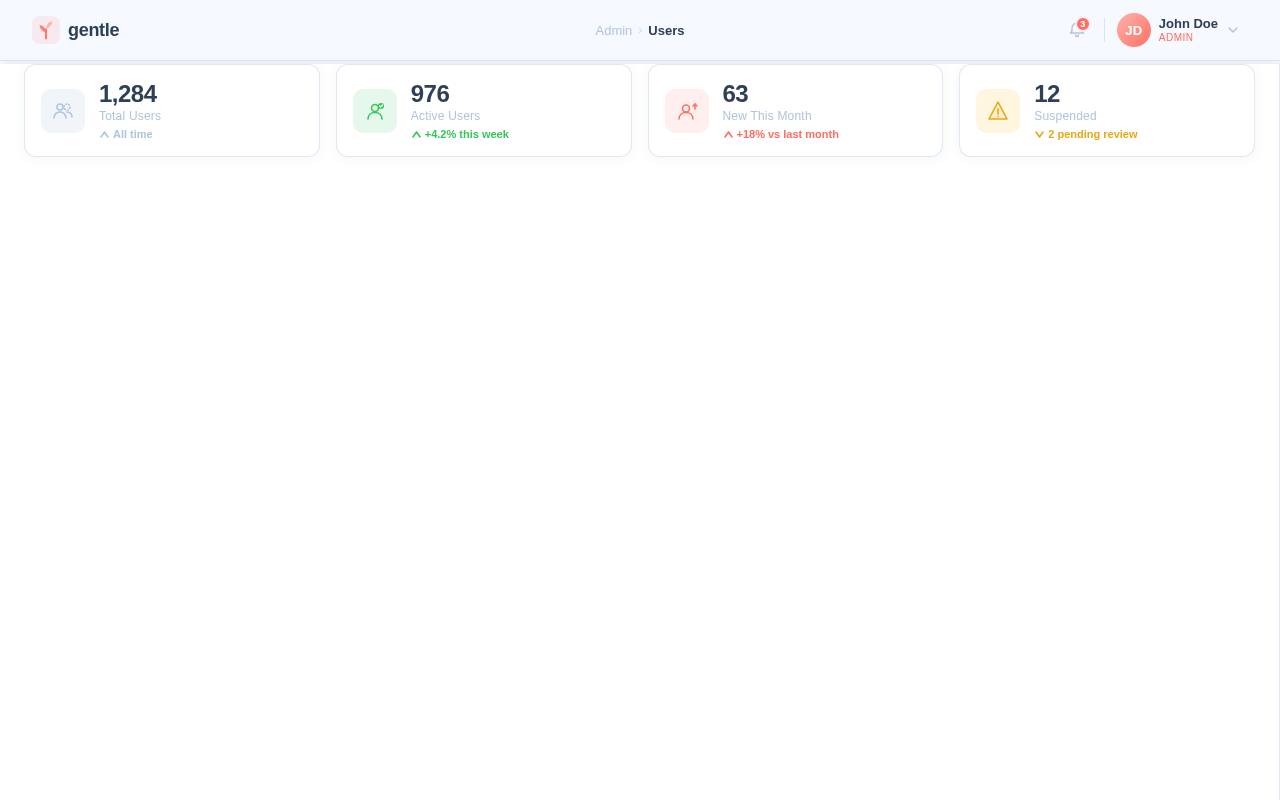This screenshot has height=800, width=1280.
Task: Expand the John Doe account dropdown
Action: pyautogui.click(x=1233, y=30)
